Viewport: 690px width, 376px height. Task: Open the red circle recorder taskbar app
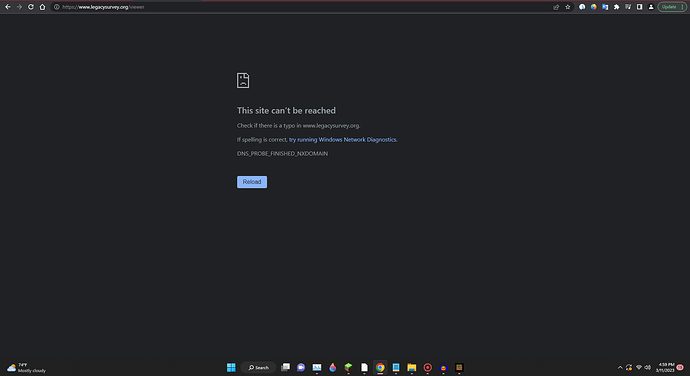click(427, 367)
